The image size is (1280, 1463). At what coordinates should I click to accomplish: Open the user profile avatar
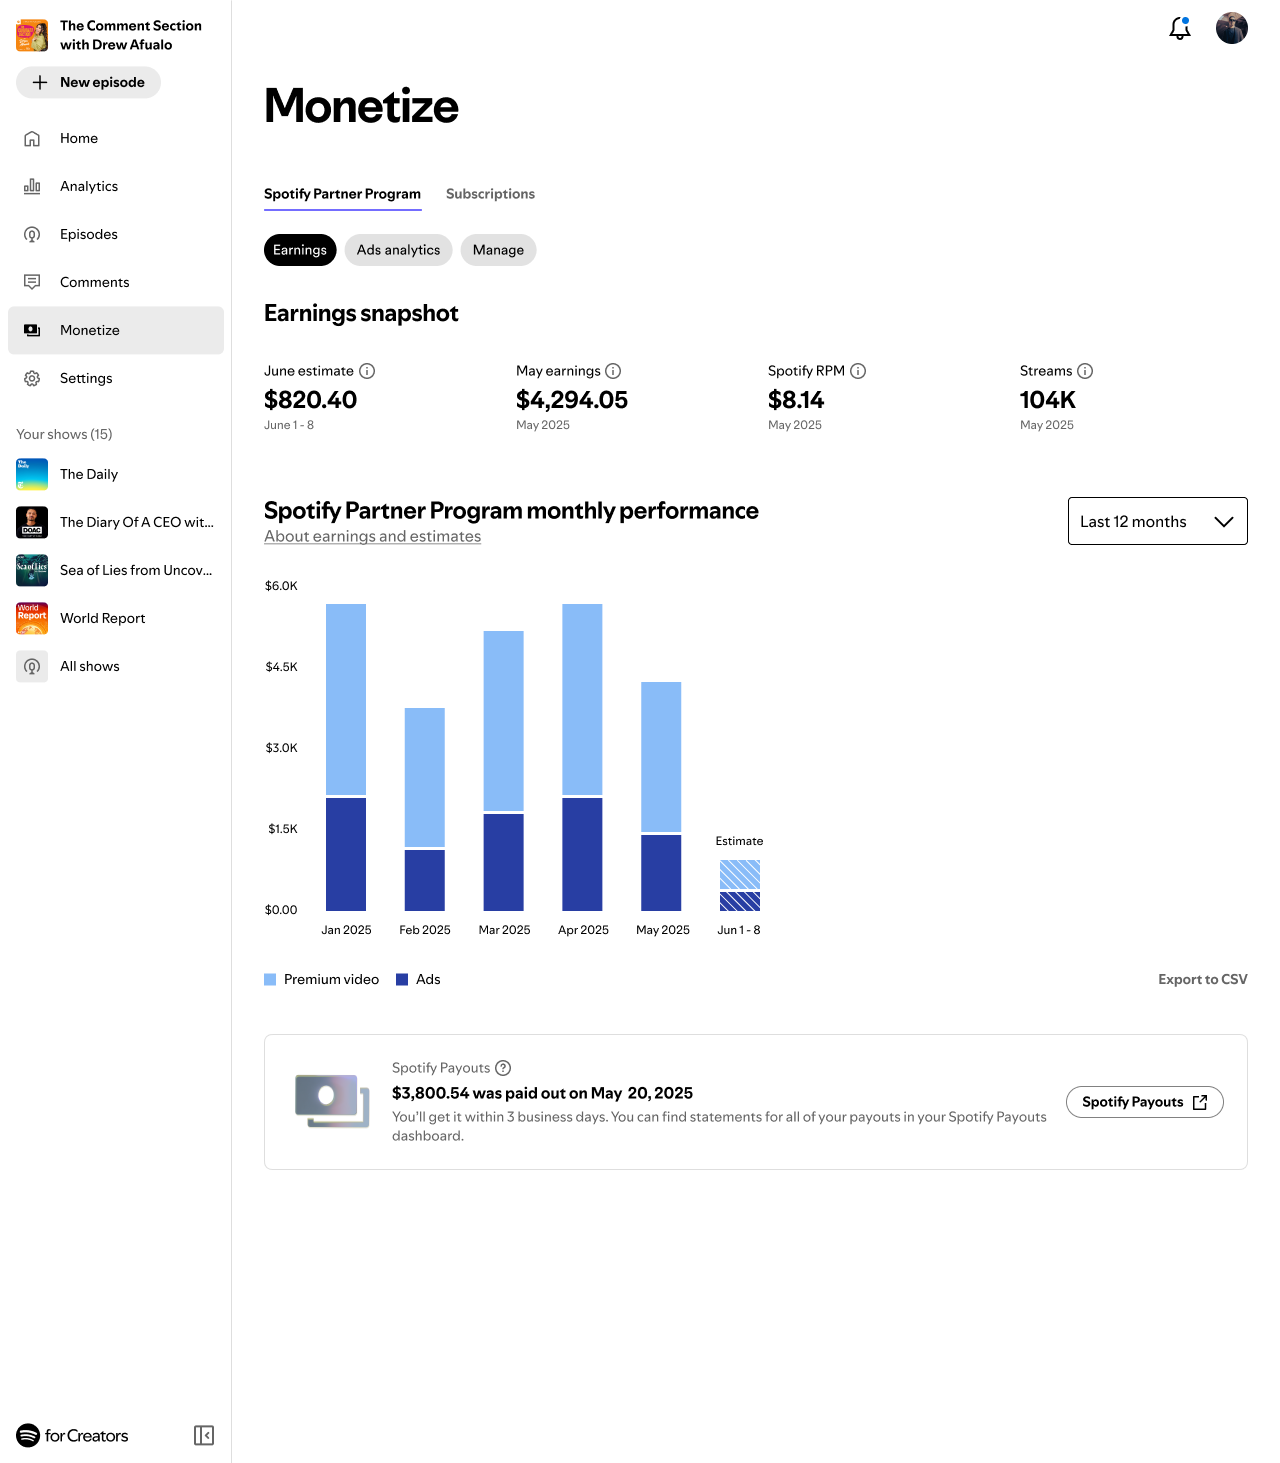1232,28
